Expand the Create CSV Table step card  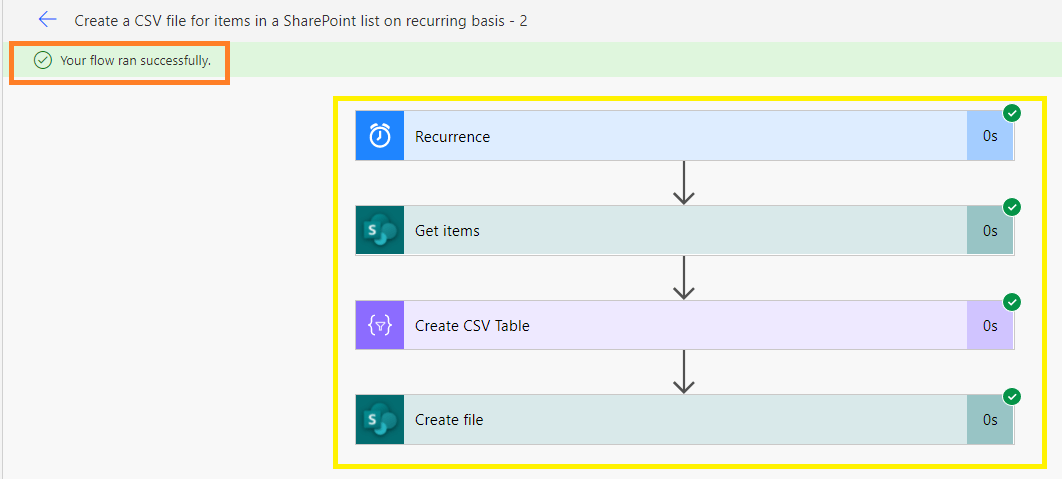[685, 325]
